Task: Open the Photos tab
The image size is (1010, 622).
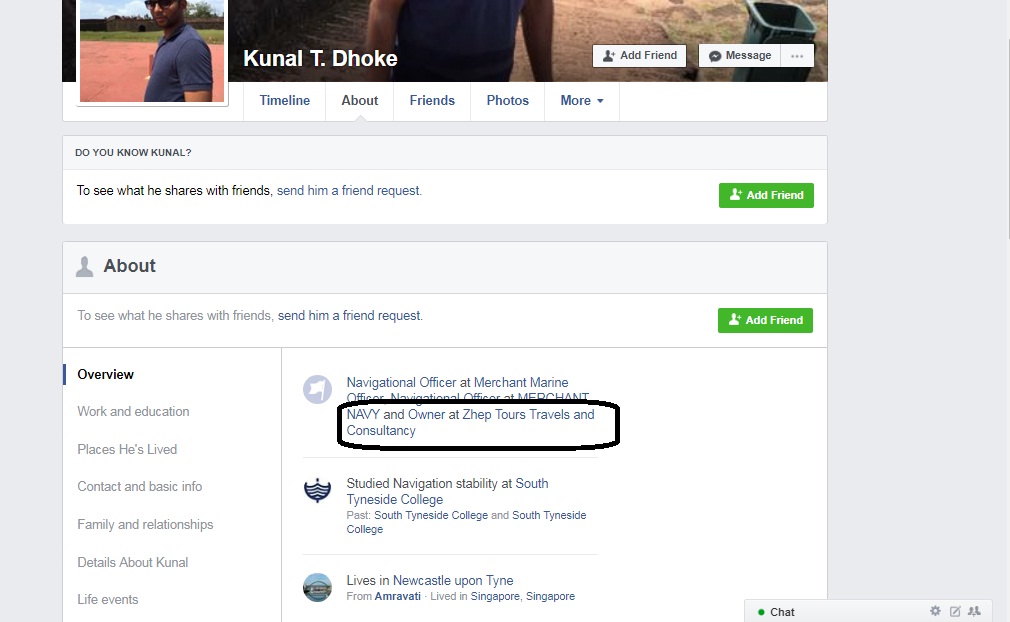Action: click(x=508, y=100)
